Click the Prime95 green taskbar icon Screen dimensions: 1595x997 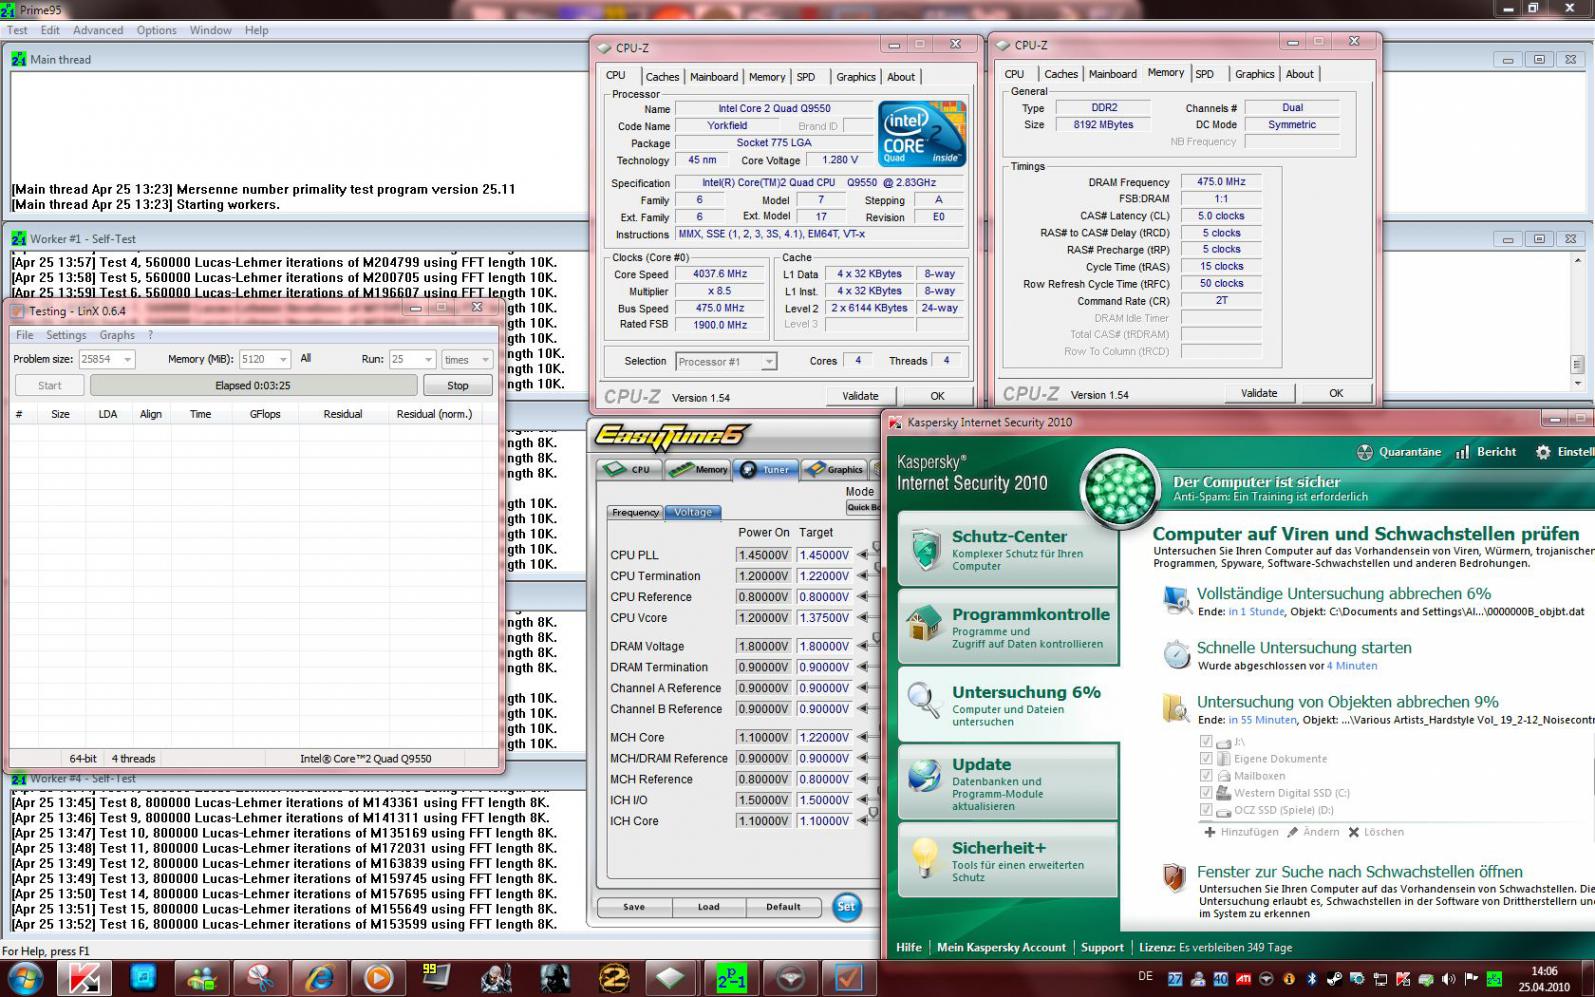(x=731, y=977)
